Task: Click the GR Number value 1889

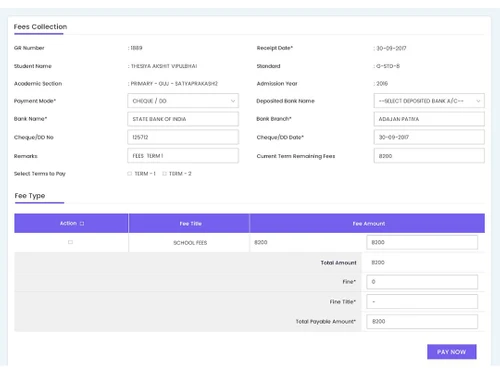Action: pyautogui.click(x=136, y=48)
